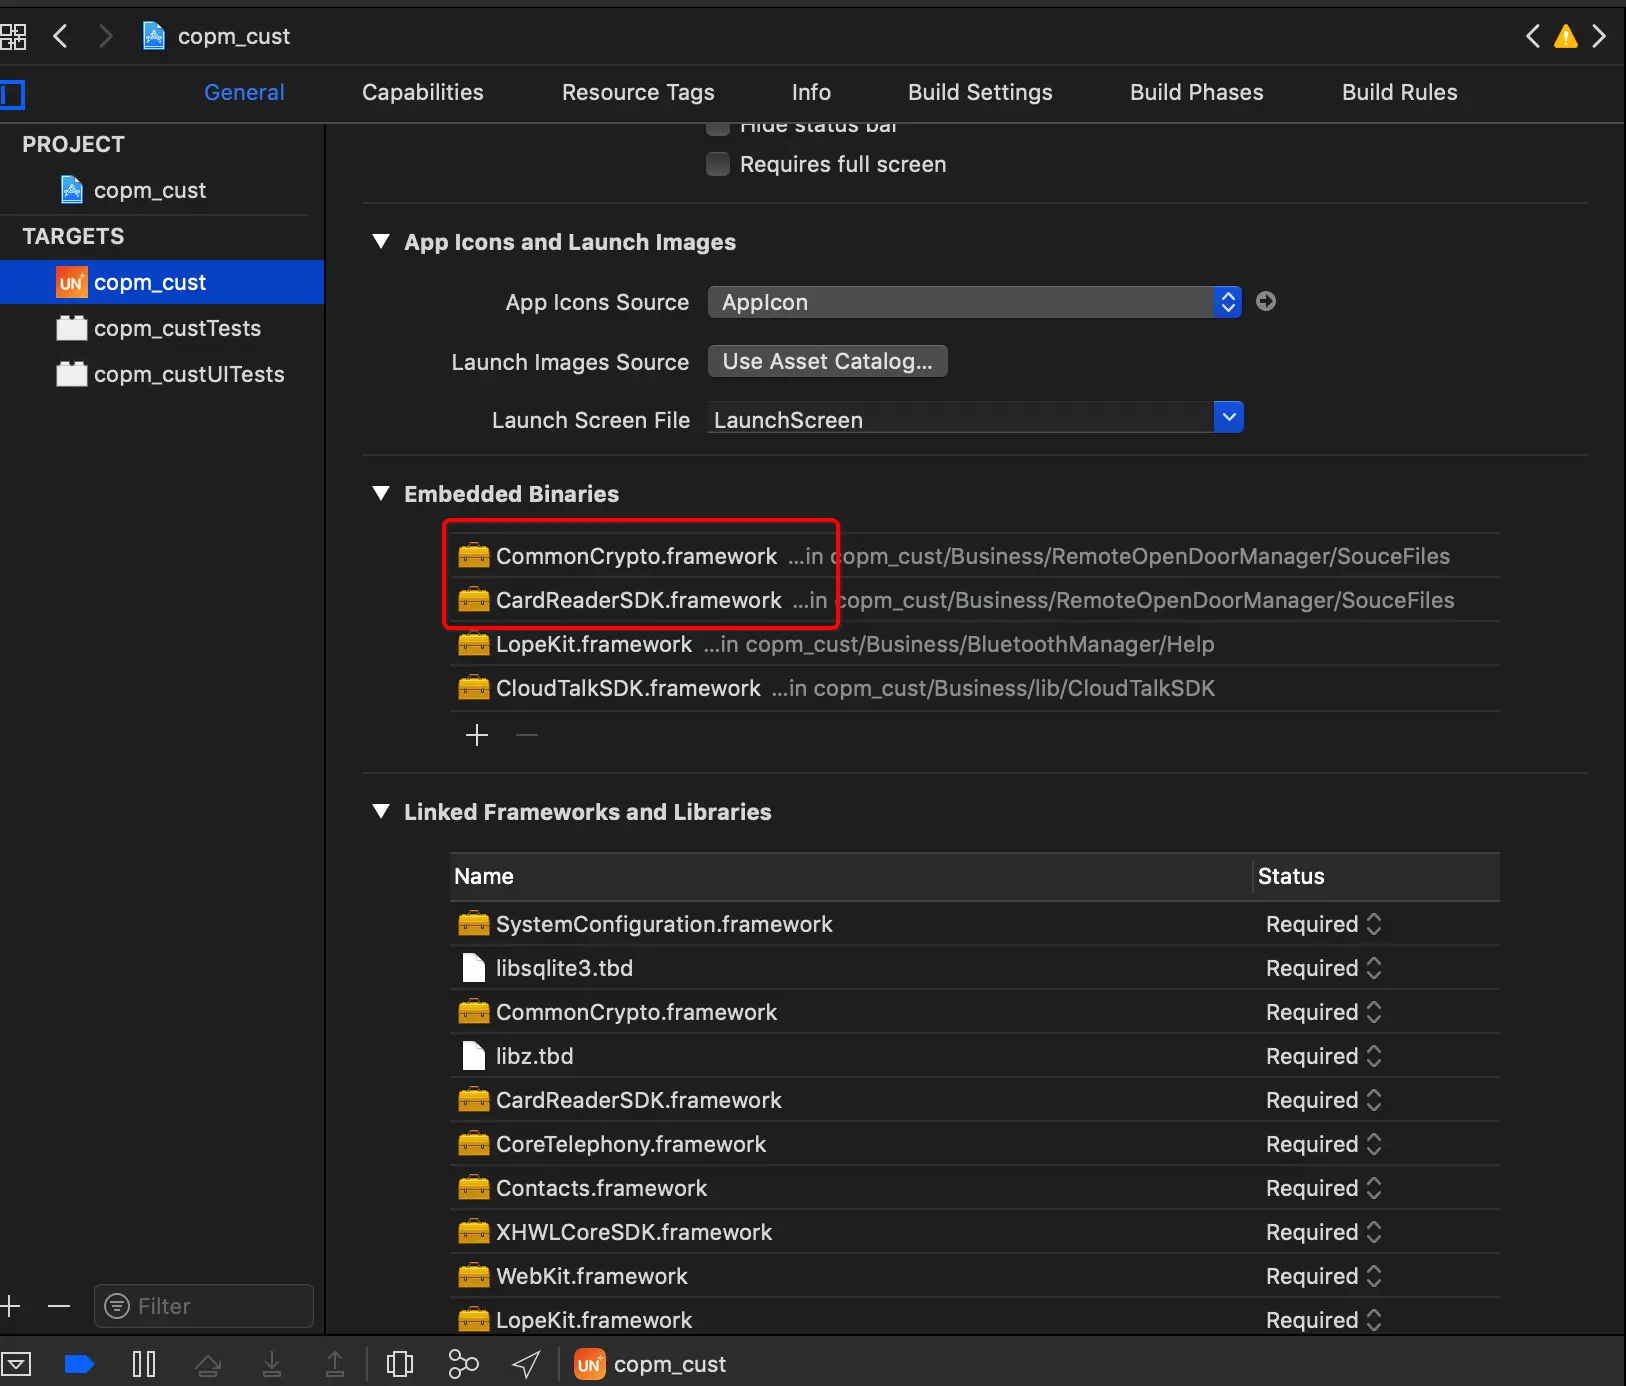
Task: Select the copm_cust target icon in TARGETS
Action: (x=71, y=281)
